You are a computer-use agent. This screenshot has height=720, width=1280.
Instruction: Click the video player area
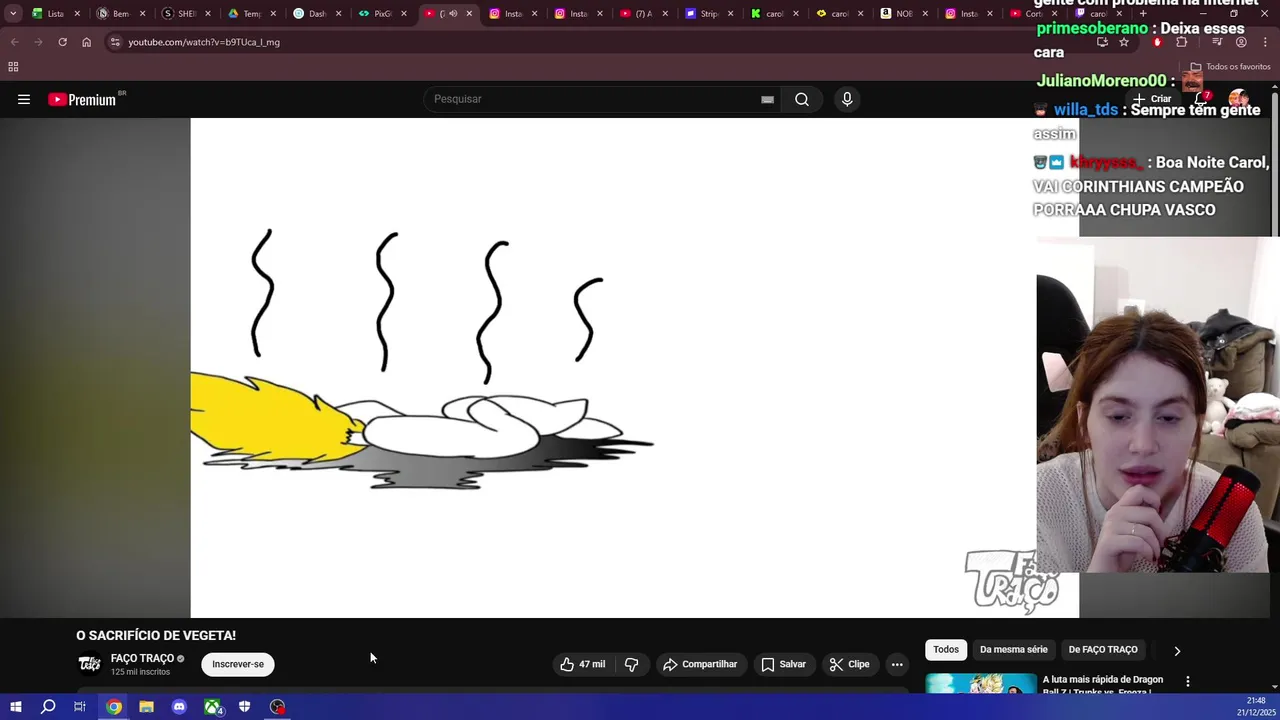point(634,368)
